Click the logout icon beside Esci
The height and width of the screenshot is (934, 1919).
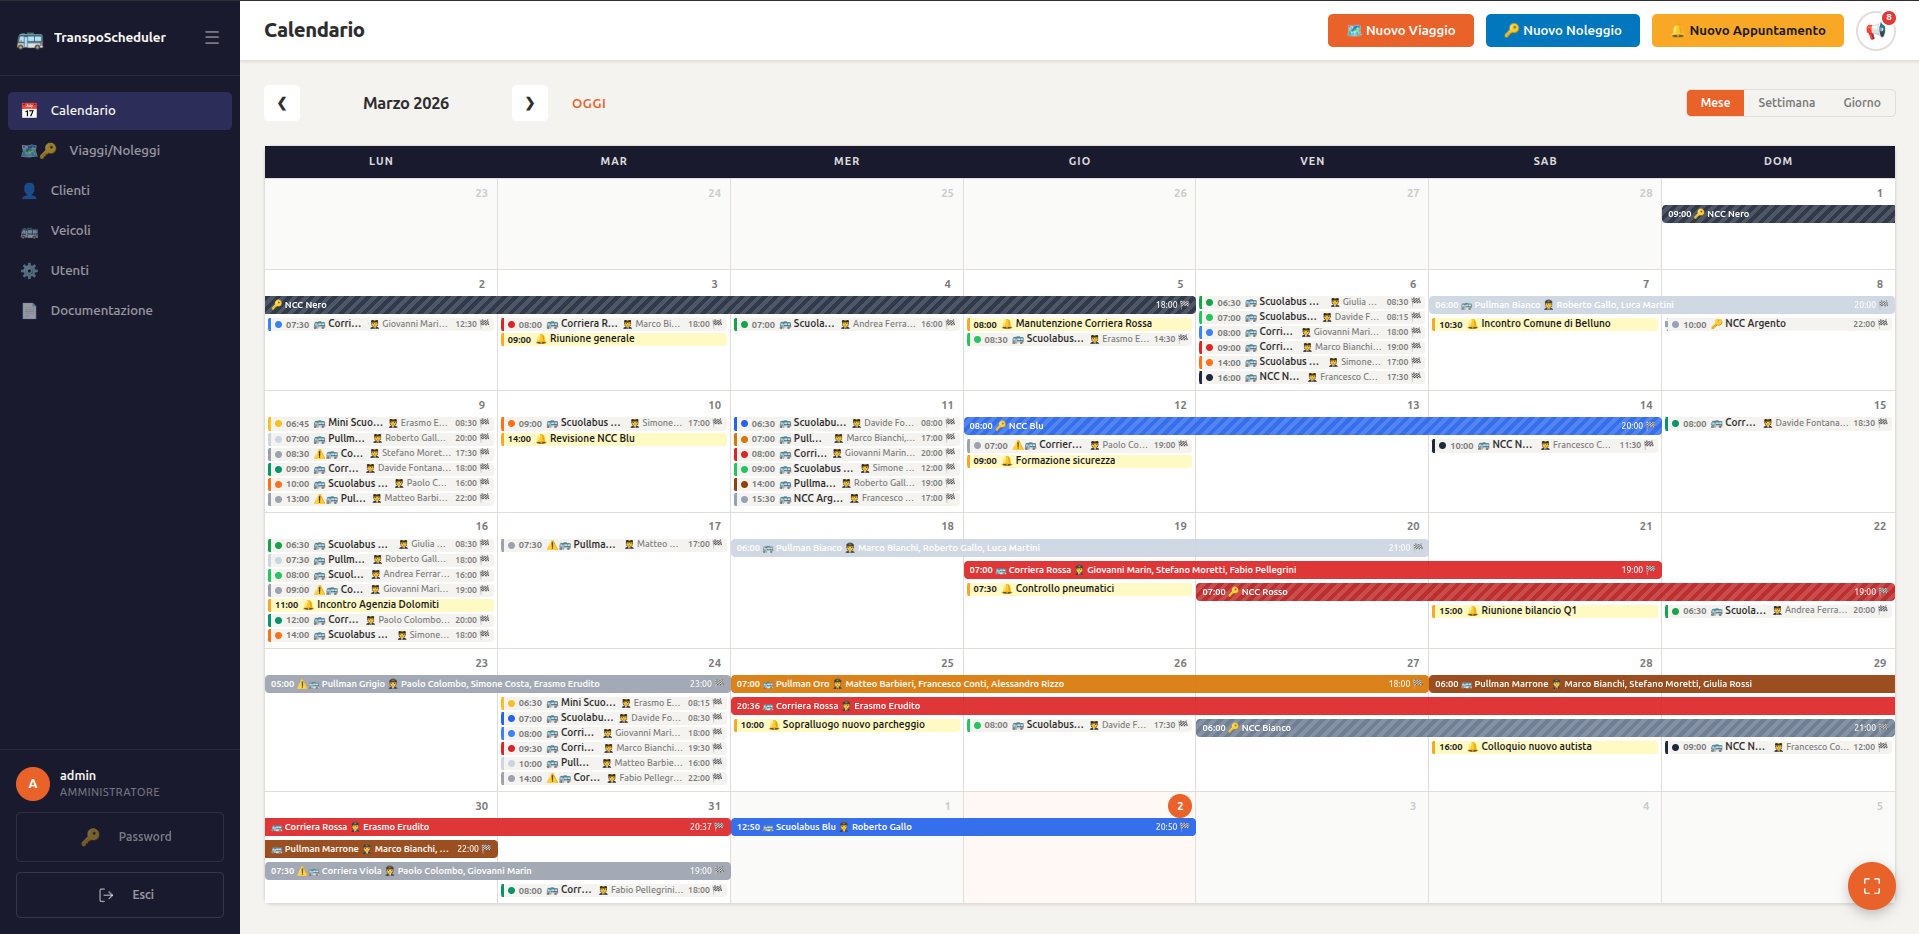point(106,894)
